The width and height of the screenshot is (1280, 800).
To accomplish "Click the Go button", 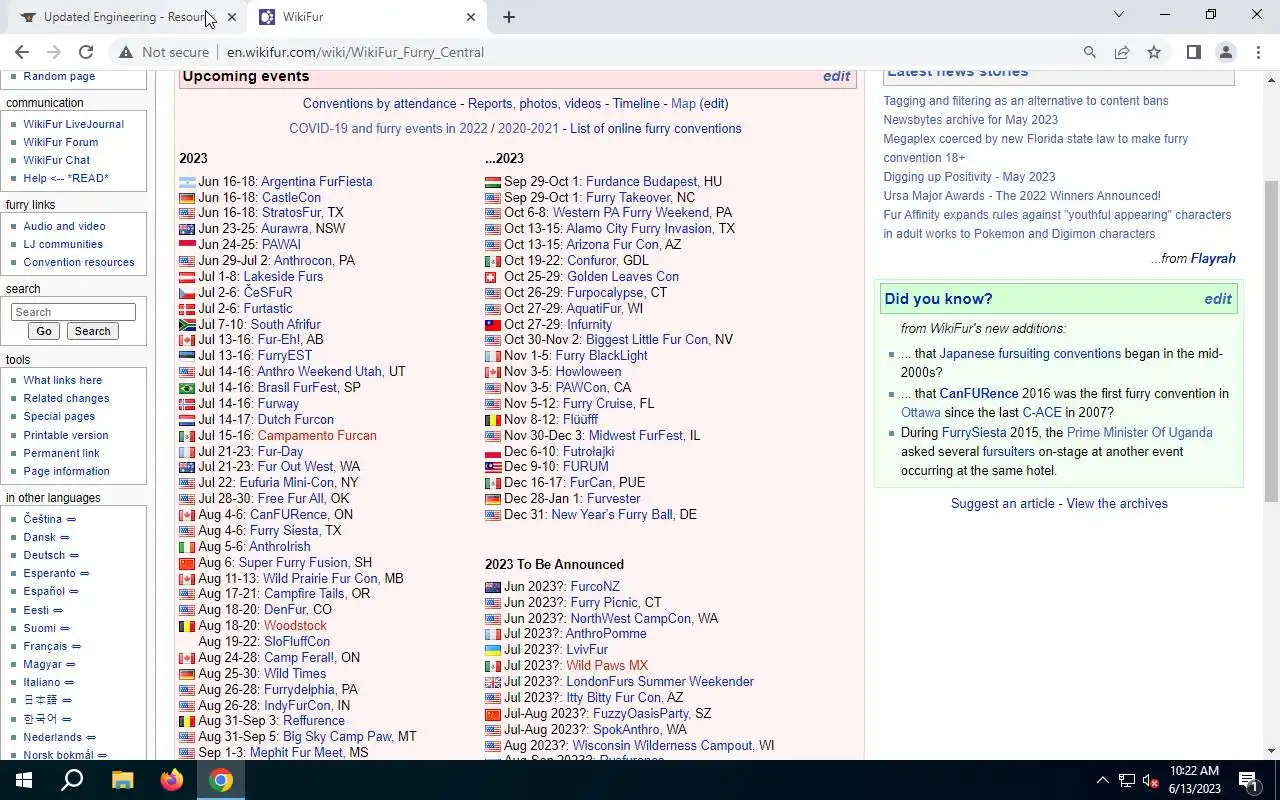I will [x=44, y=331].
